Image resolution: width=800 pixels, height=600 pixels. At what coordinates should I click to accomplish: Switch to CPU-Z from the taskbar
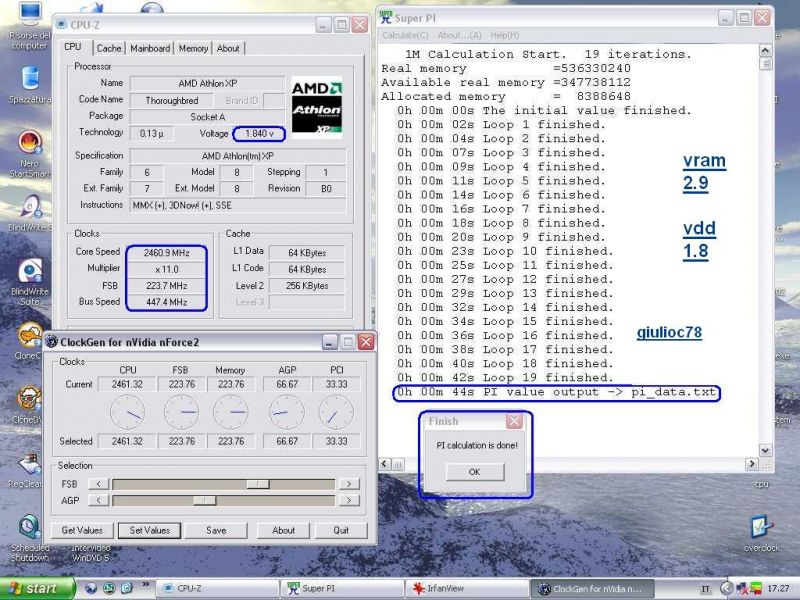coord(216,588)
